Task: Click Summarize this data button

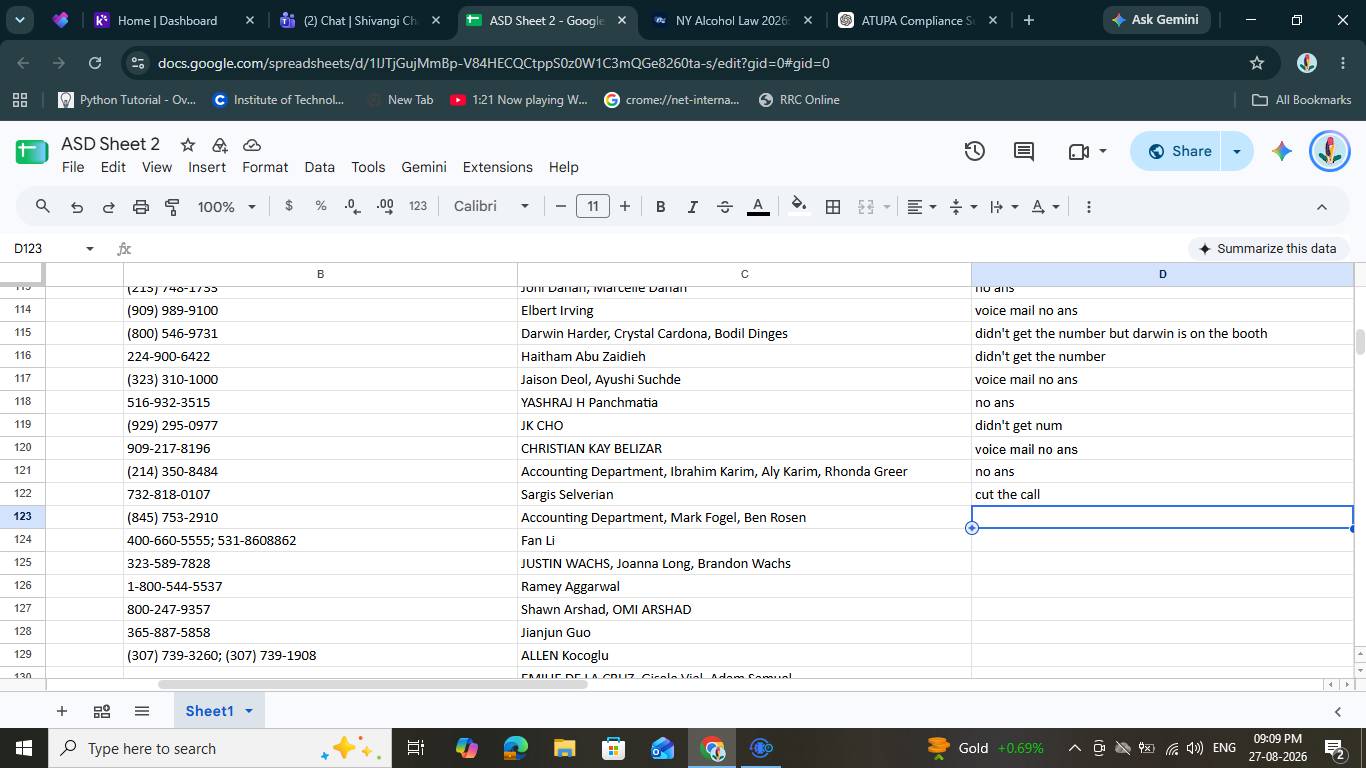Action: pos(1267,248)
